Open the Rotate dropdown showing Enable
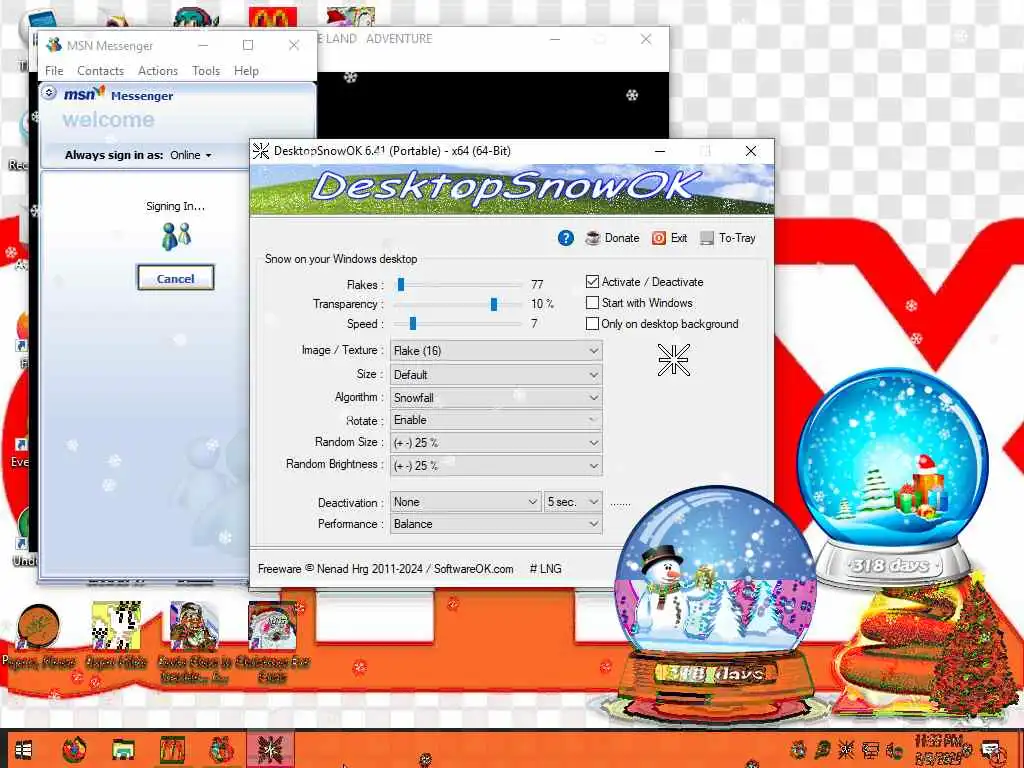This screenshot has width=1024, height=768. click(496, 420)
